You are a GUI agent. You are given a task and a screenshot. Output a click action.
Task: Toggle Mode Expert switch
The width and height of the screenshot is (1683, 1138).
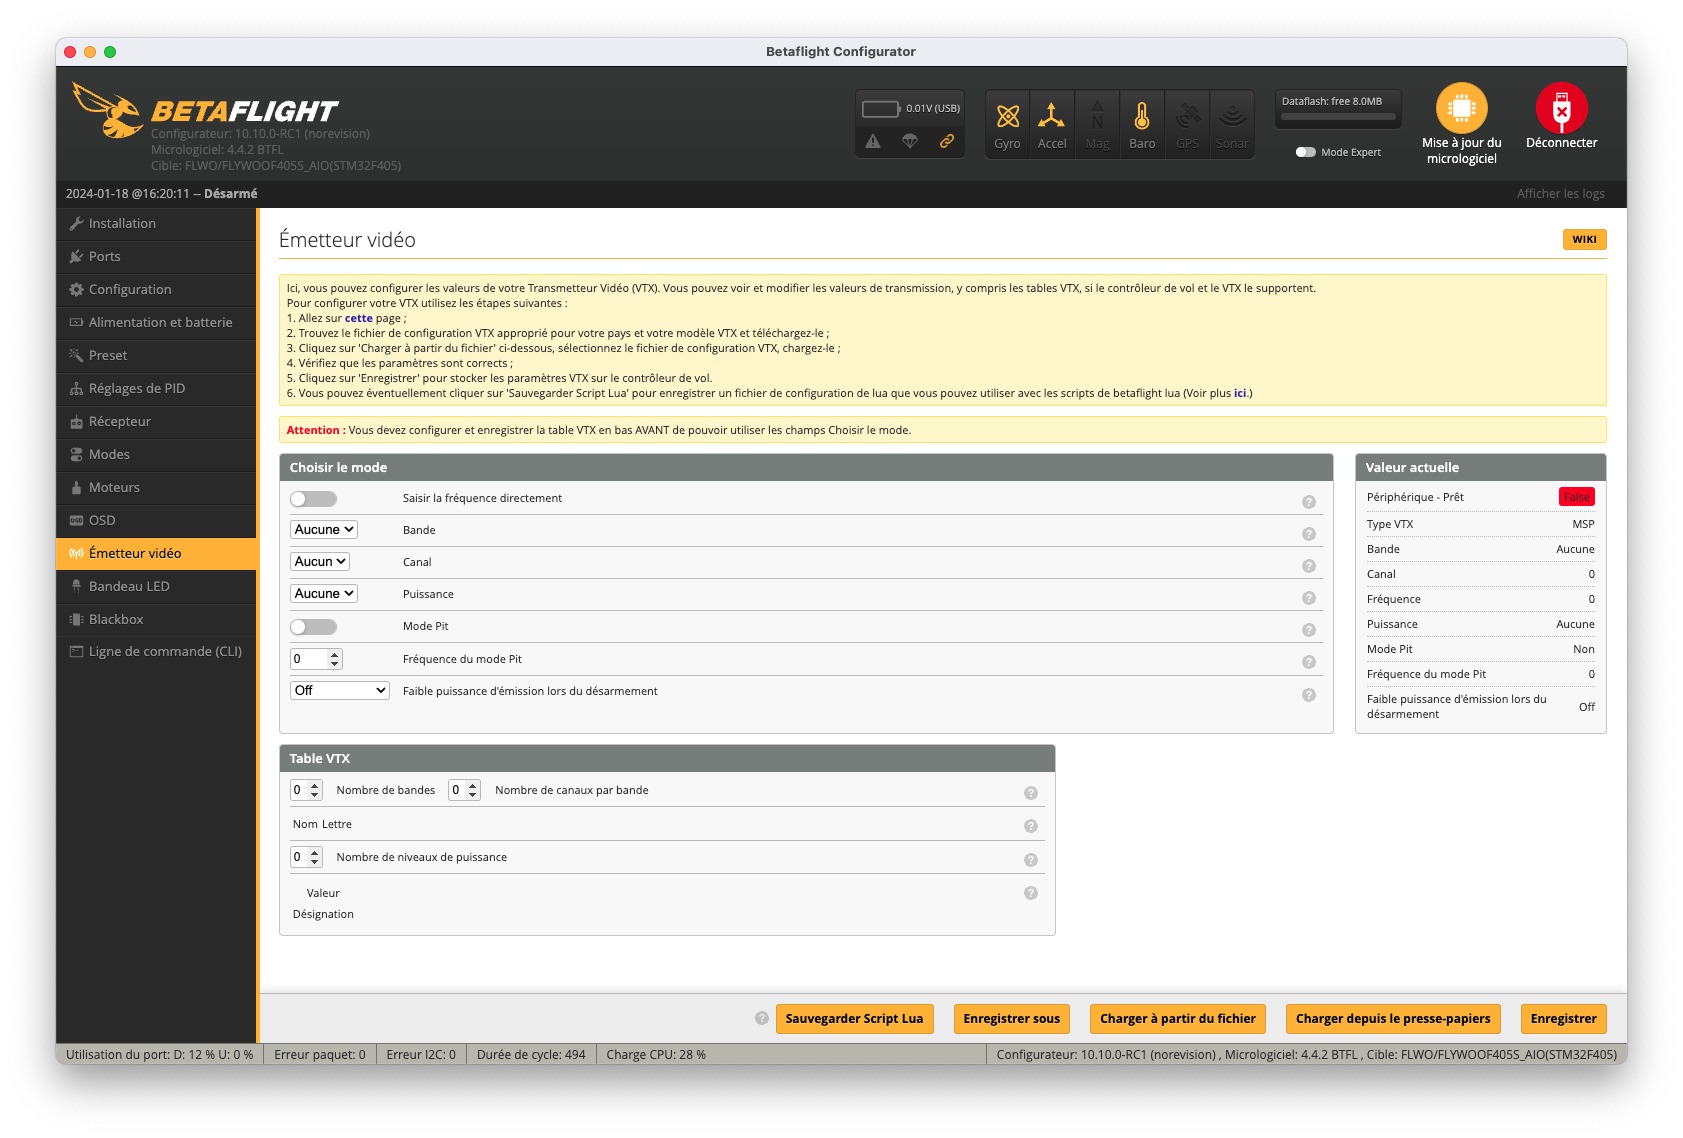point(1305,152)
